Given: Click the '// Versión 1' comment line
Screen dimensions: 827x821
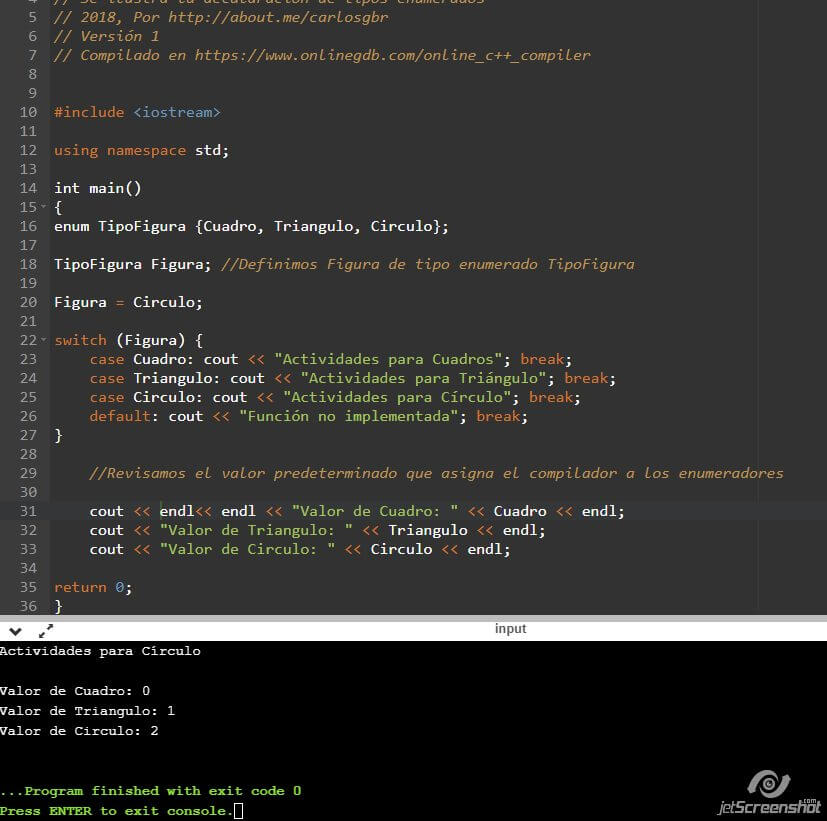Looking at the screenshot, I should point(106,36).
